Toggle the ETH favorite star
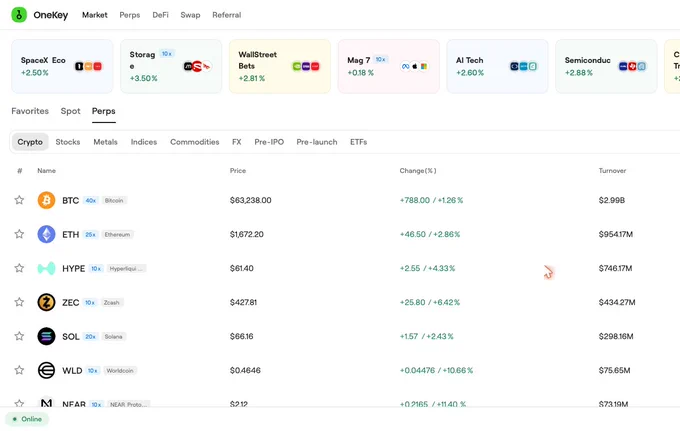Viewport: 680px width, 431px height. coord(19,234)
